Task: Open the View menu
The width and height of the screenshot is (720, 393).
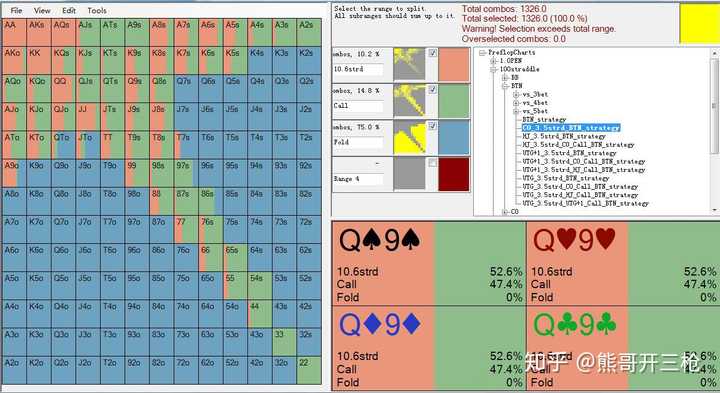Action: [42, 10]
